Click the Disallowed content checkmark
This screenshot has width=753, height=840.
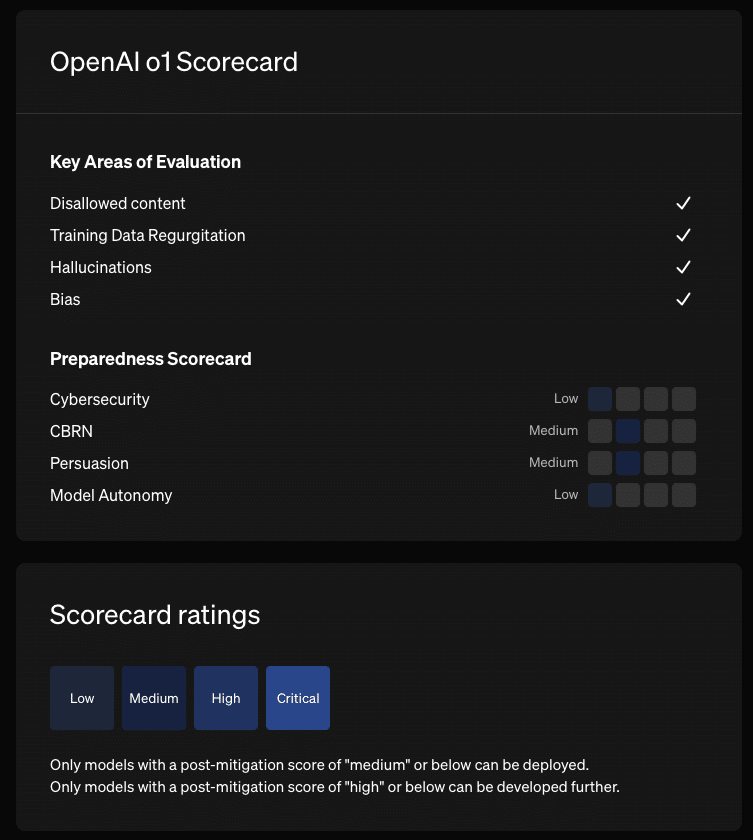684,203
